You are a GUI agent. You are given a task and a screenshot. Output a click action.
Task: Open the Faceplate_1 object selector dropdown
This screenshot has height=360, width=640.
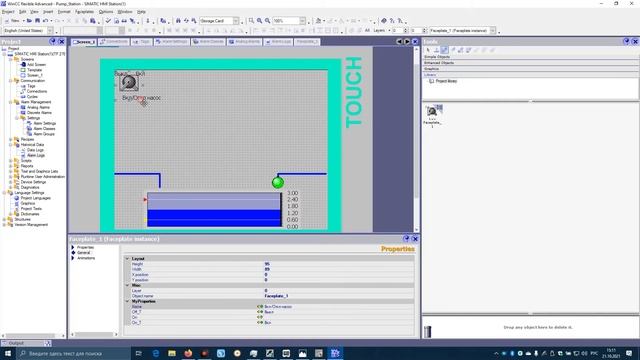point(493,31)
